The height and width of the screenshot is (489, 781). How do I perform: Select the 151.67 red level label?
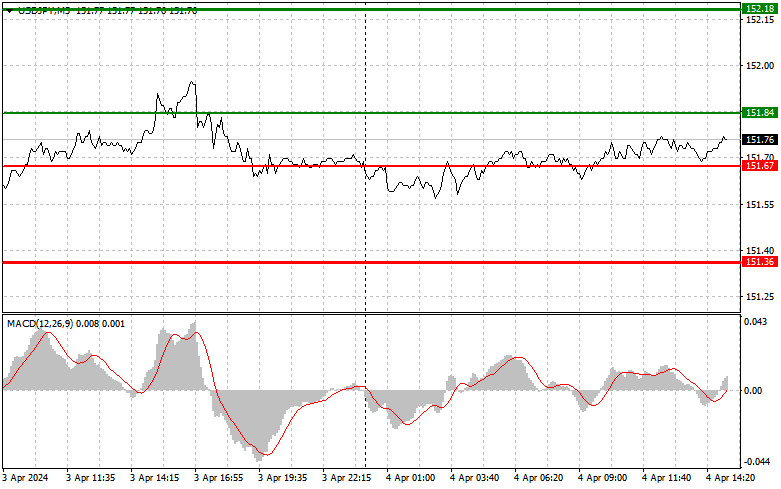click(x=760, y=166)
